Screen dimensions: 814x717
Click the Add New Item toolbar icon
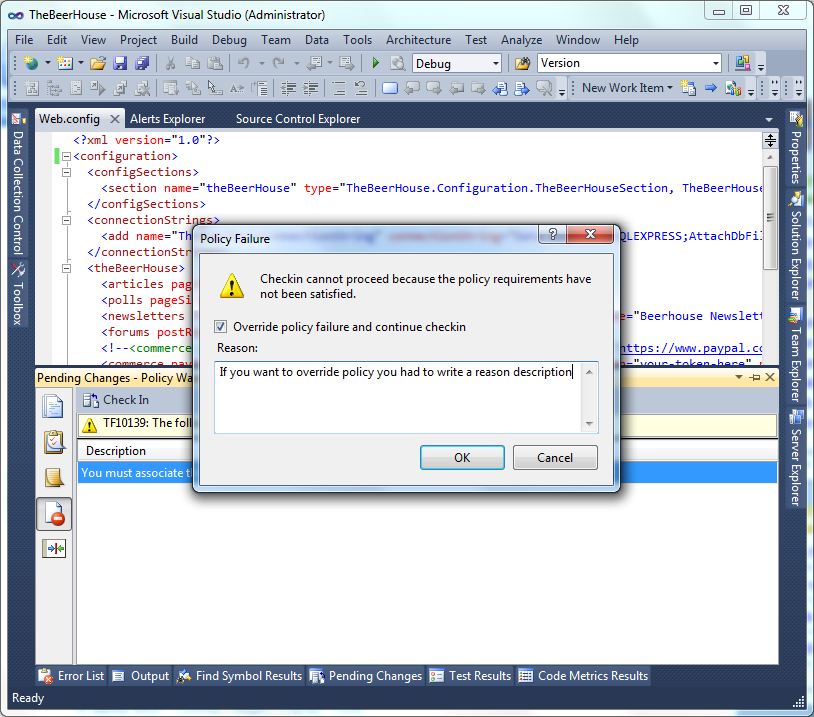[65, 63]
